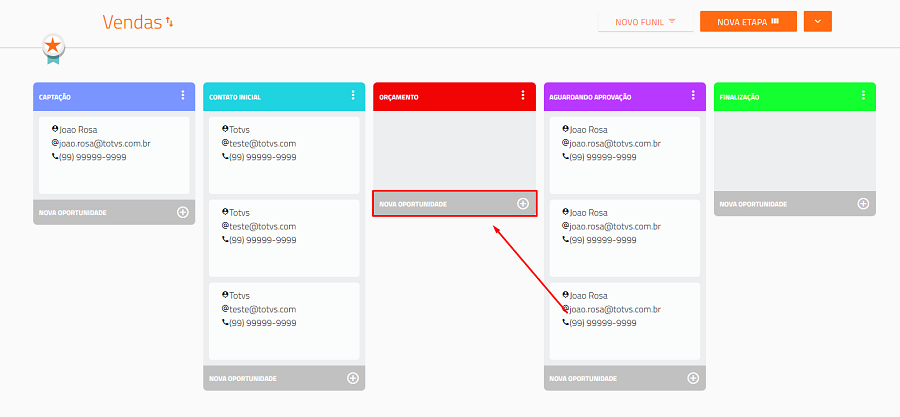Open the Novo Funil dropdown

[645, 22]
